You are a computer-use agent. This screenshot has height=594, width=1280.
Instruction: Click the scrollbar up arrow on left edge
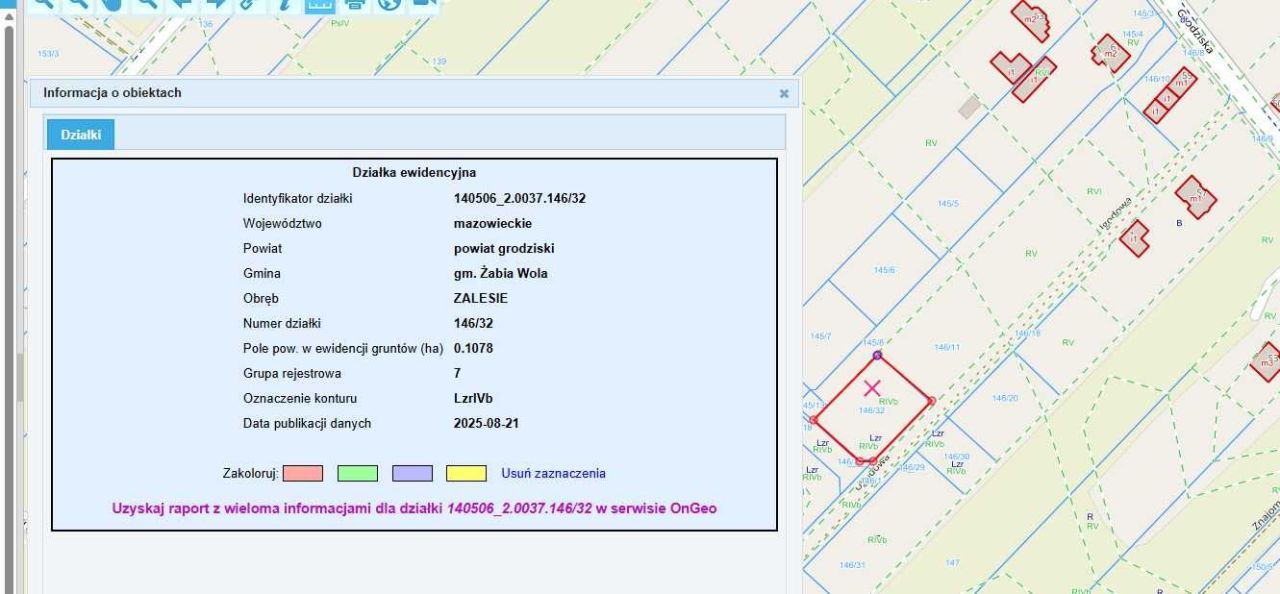[x=10, y=17]
